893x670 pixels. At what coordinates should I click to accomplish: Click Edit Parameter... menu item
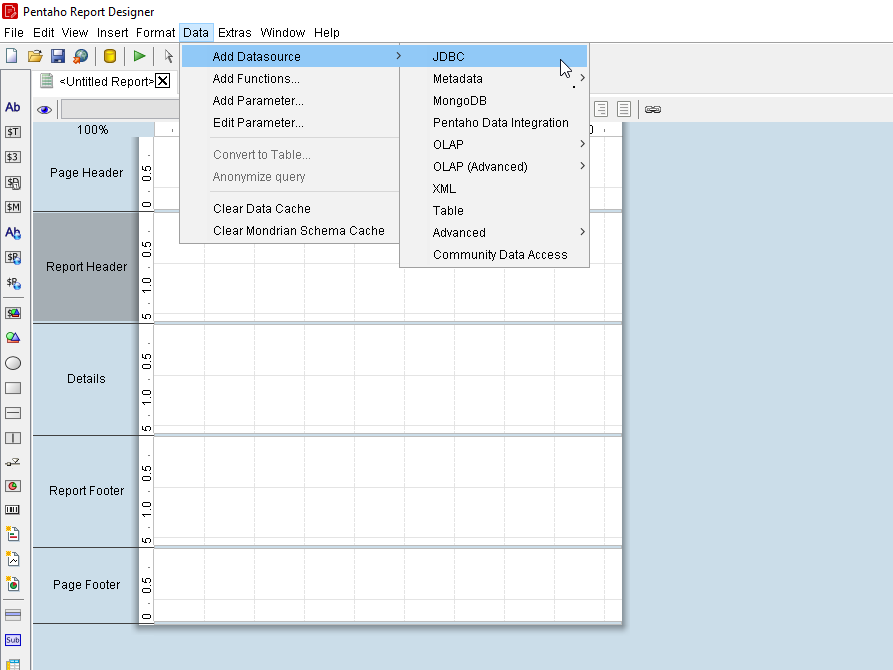pos(291,122)
